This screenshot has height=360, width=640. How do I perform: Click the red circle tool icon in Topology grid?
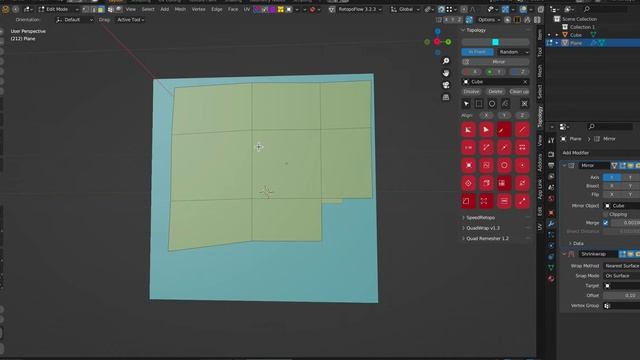pos(504,165)
